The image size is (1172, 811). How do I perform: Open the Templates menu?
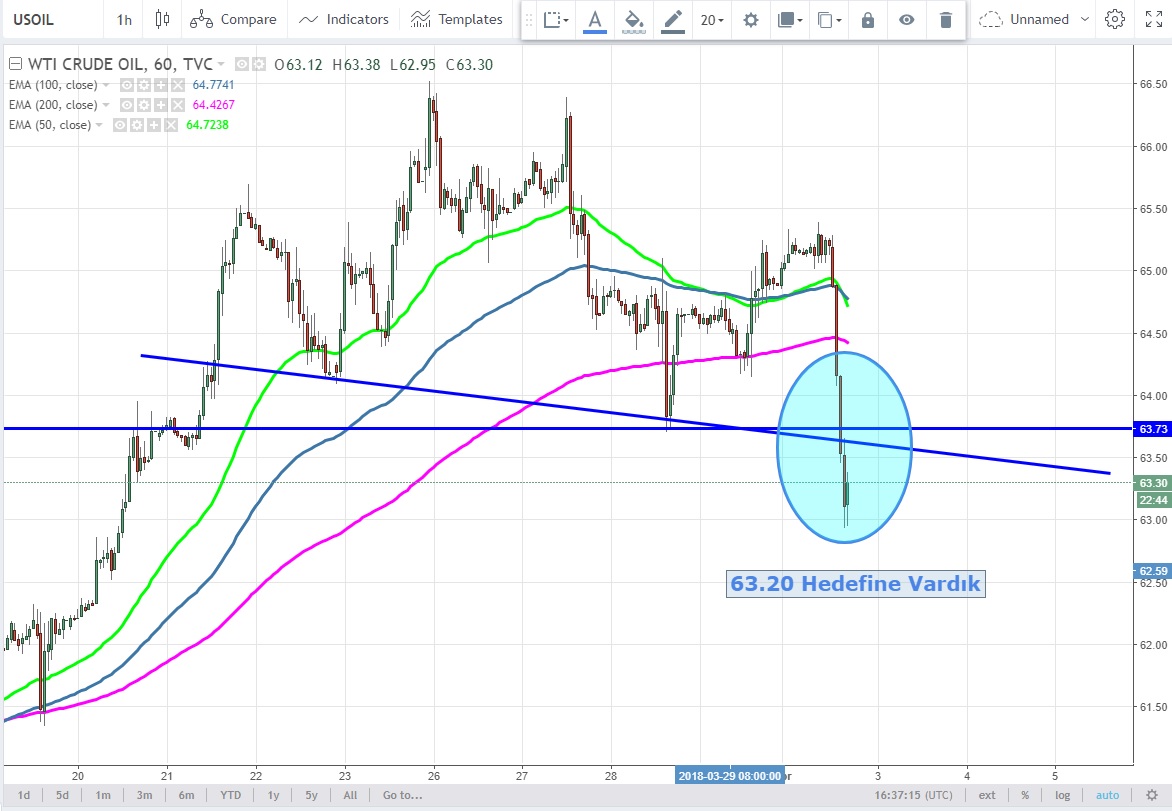[457, 19]
